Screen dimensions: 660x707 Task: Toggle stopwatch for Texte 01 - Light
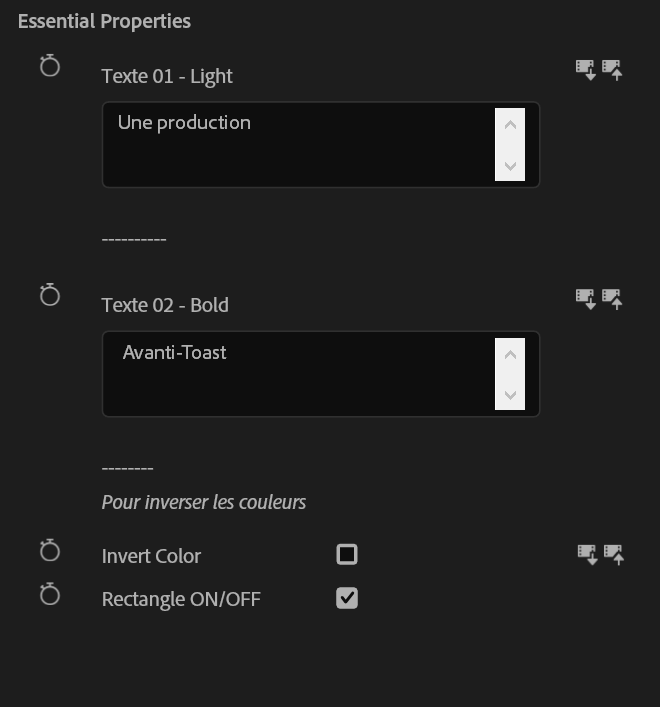click(50, 67)
